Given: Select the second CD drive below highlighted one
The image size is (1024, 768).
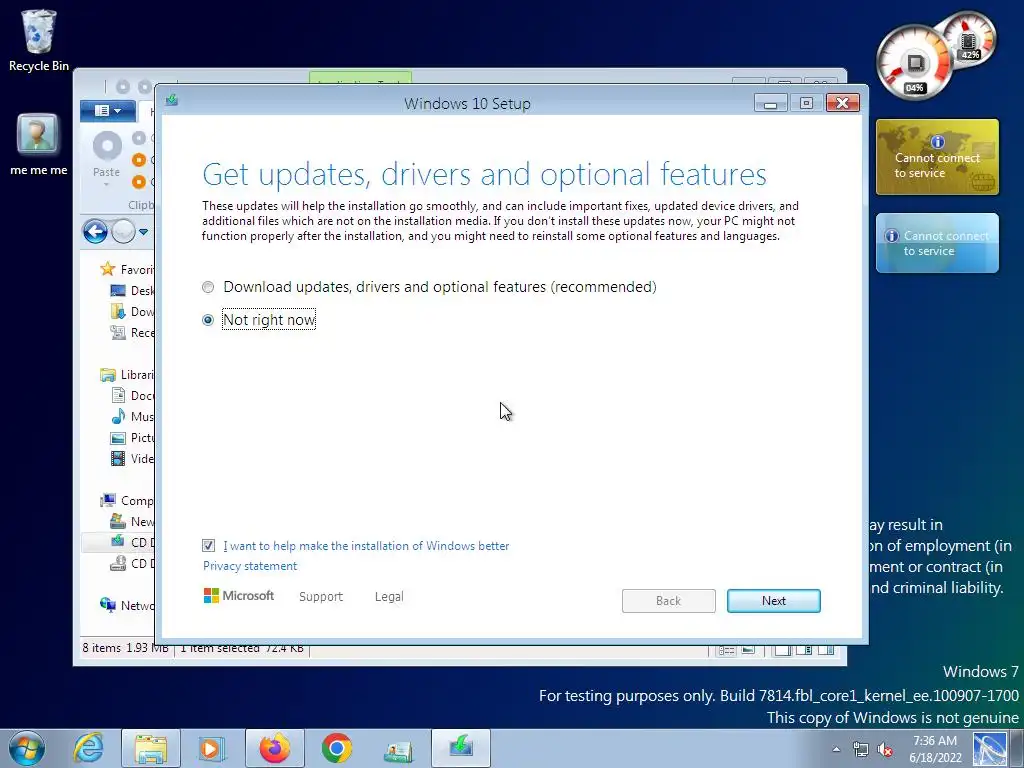Looking at the screenshot, I should point(133,563).
